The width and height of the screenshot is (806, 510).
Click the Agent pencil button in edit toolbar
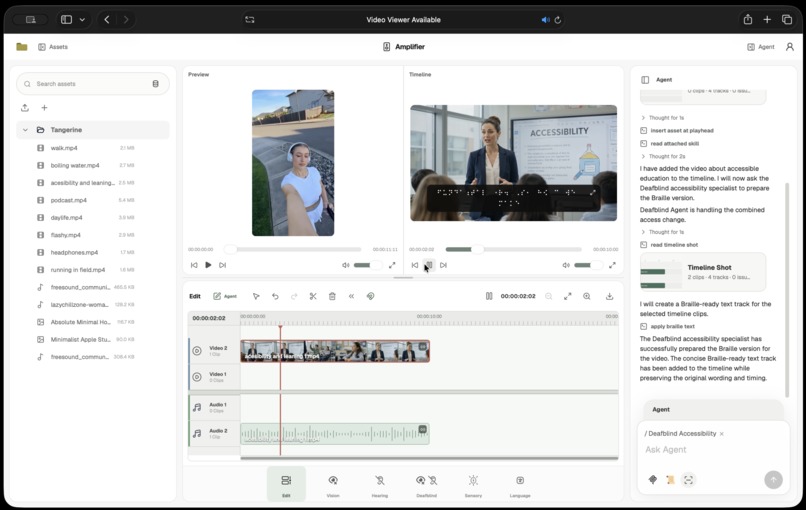point(225,296)
